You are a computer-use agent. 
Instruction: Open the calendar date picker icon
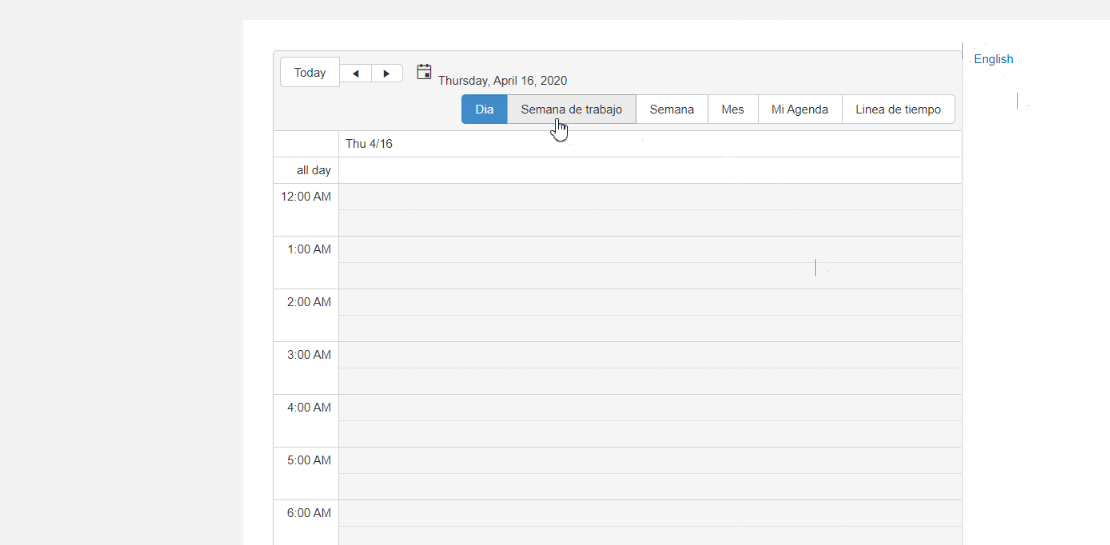pos(424,71)
